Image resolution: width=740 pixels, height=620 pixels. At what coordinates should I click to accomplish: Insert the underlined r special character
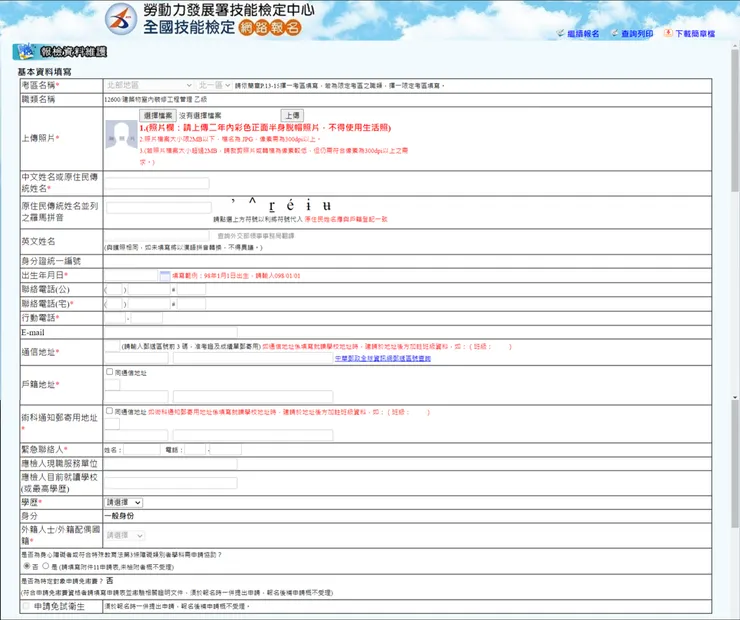click(x=272, y=206)
